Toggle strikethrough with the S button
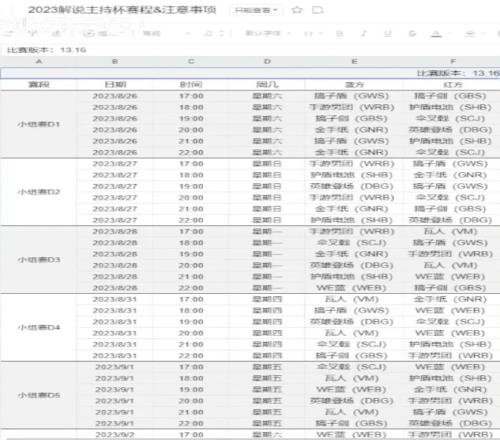500x440 pixels. coord(412,33)
